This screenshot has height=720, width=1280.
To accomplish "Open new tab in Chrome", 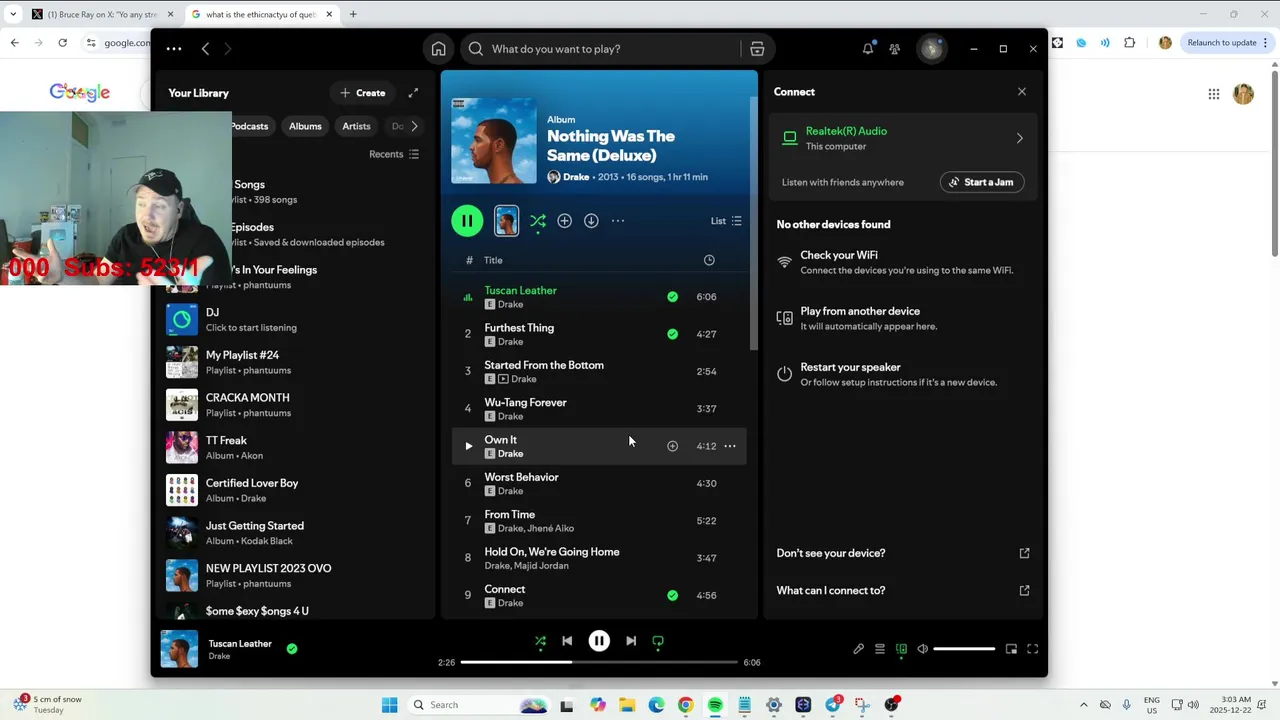I will (353, 14).
